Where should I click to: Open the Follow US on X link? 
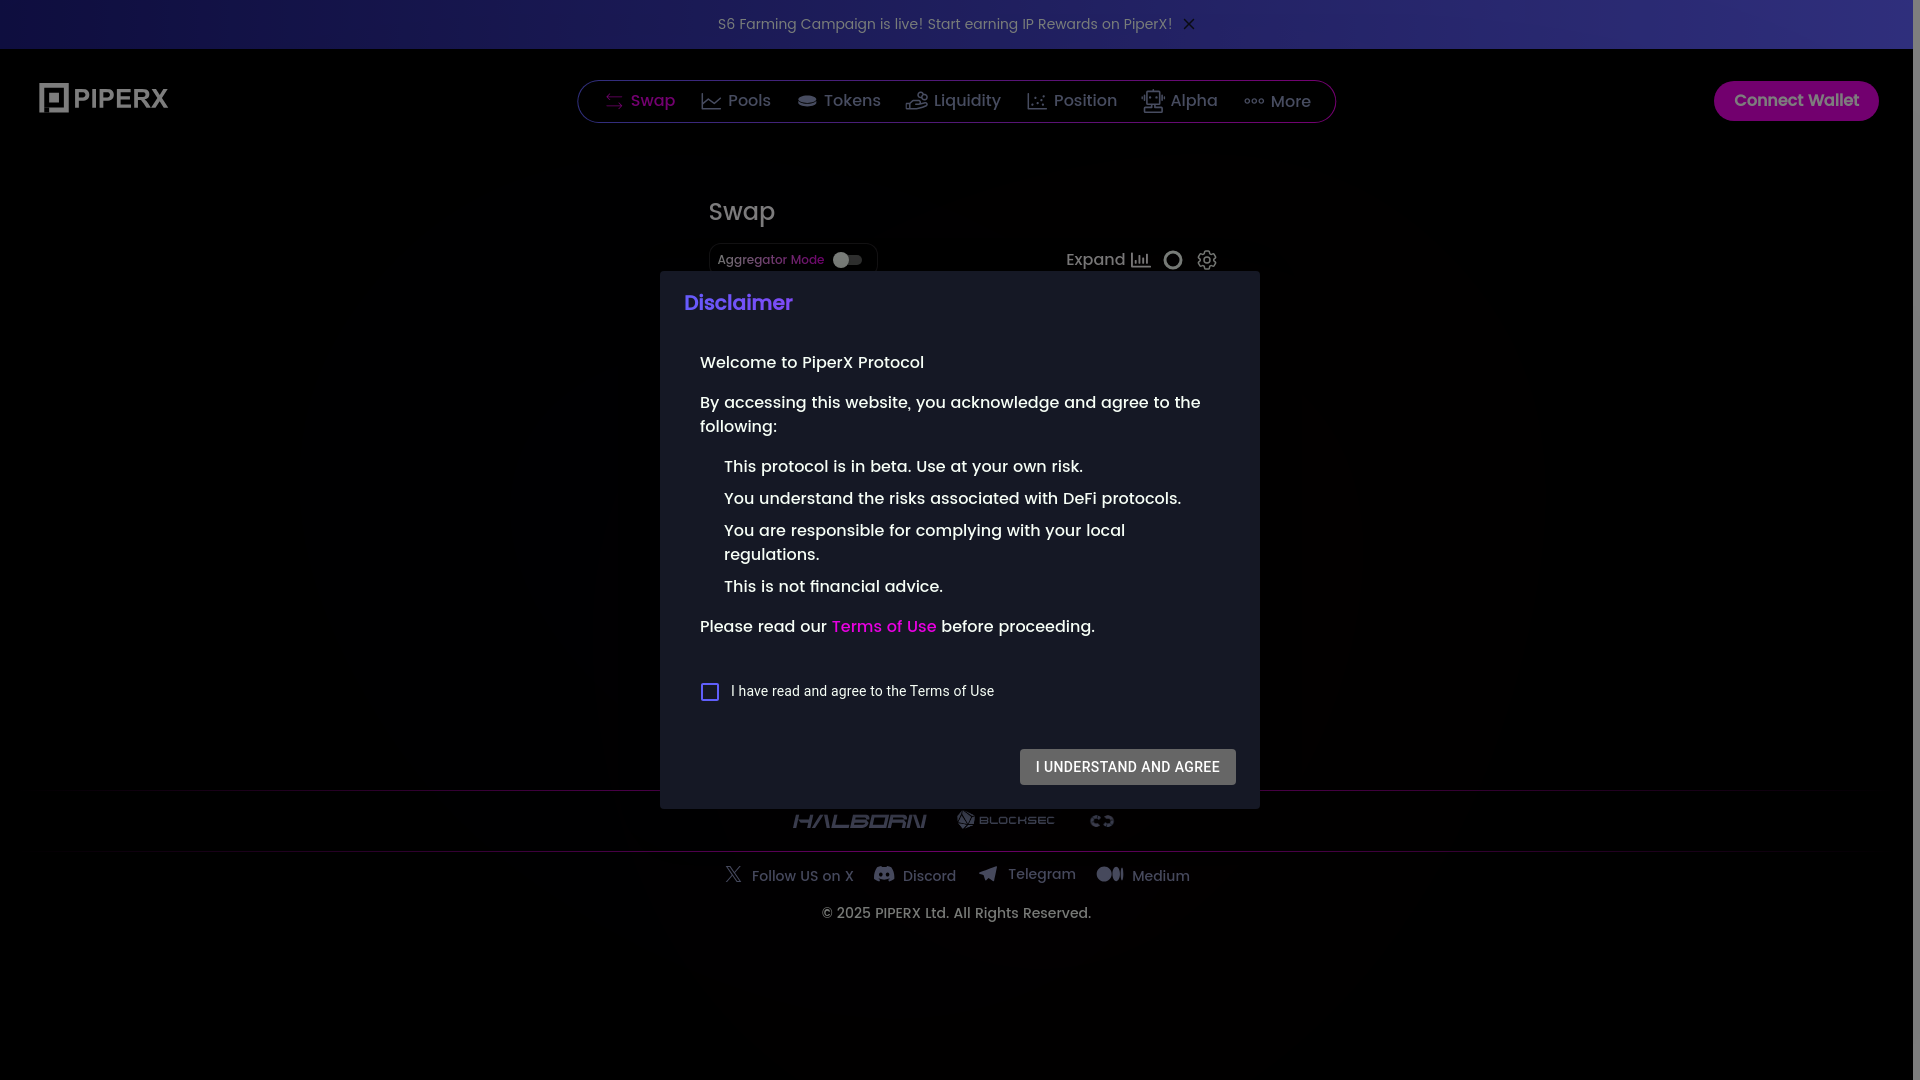coord(803,876)
